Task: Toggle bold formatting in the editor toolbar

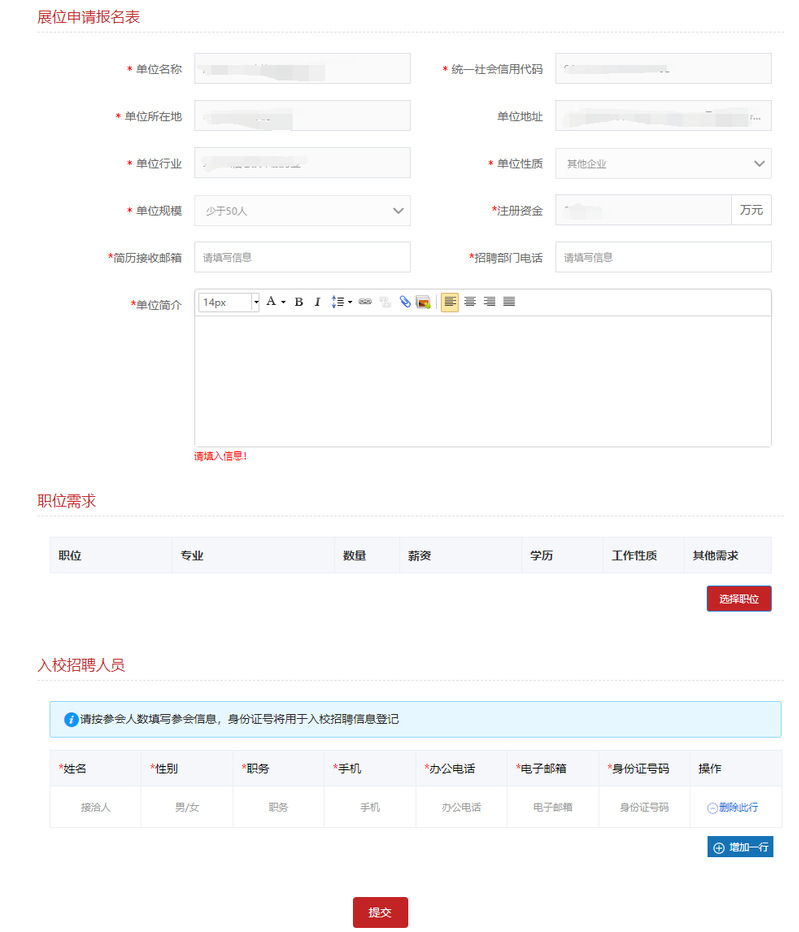Action: point(298,302)
